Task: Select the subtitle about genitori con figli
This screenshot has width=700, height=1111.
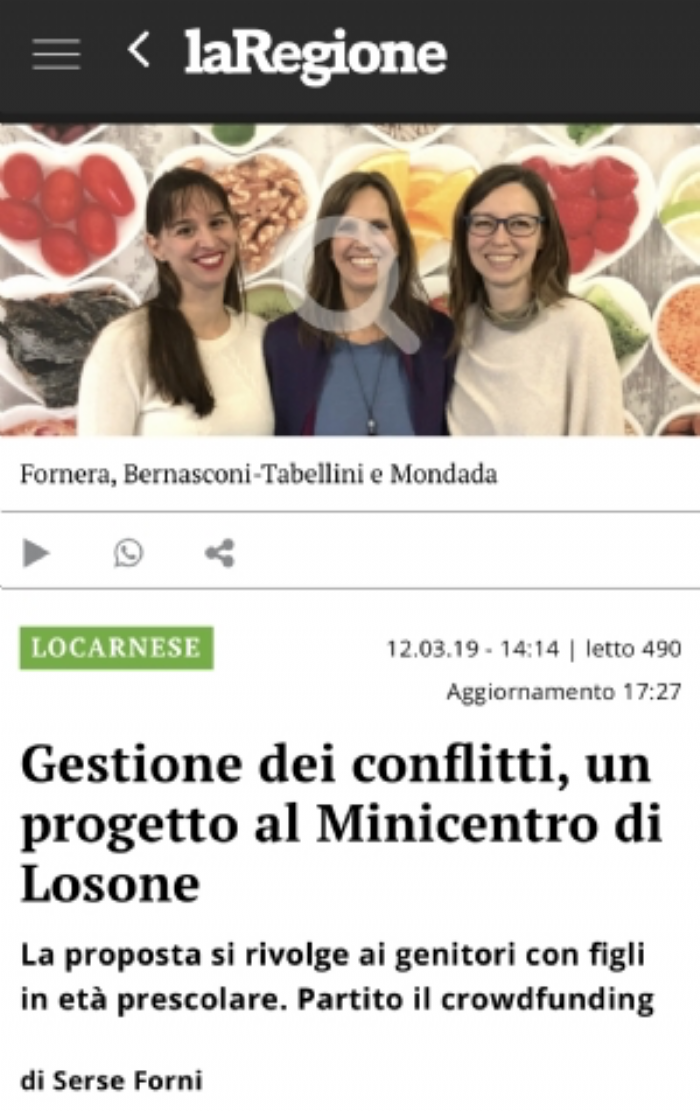Action: point(337,977)
